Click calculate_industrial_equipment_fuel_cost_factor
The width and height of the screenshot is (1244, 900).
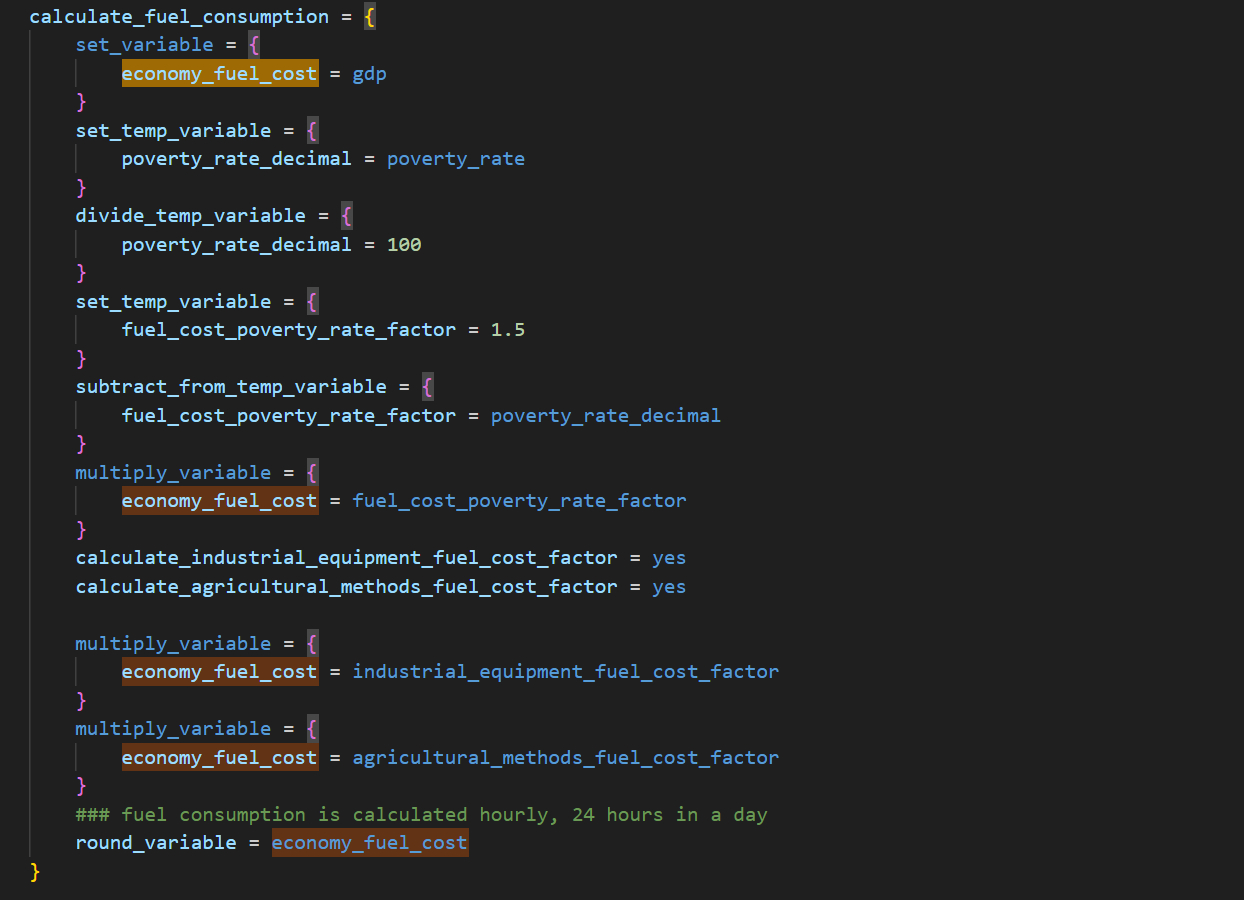[x=346, y=558]
